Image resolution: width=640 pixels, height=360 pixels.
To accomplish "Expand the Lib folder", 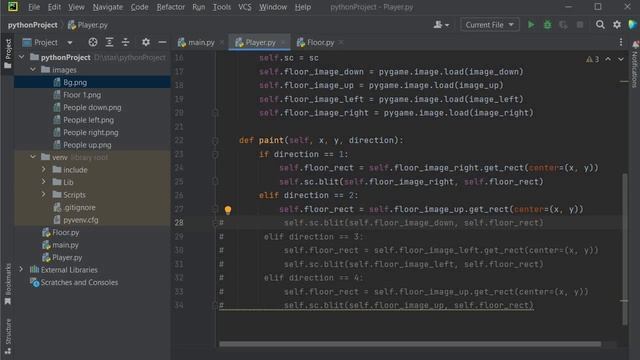I will [x=44, y=182].
